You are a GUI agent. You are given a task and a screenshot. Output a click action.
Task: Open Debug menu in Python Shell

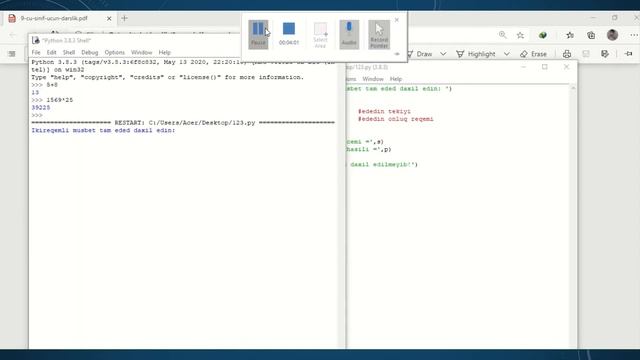pos(89,52)
